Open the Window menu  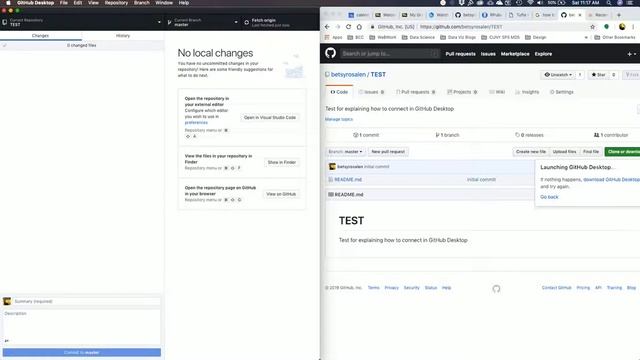(x=164, y=3)
